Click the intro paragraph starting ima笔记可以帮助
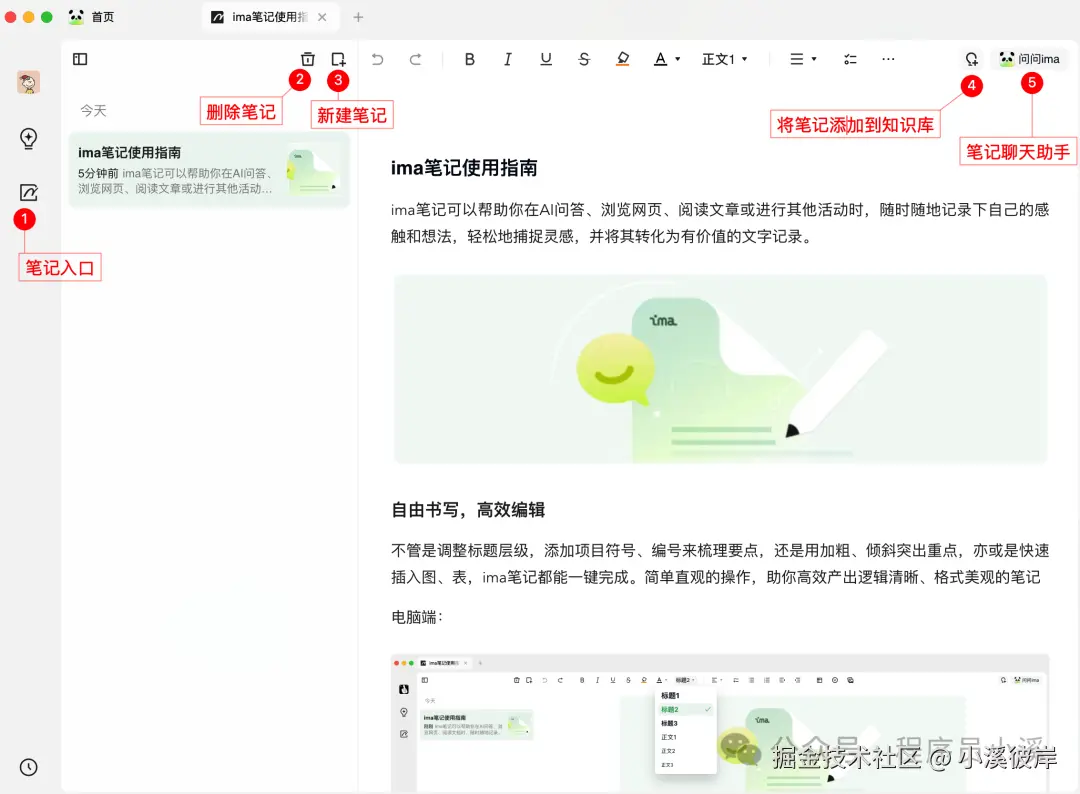Image resolution: width=1080 pixels, height=794 pixels. (x=720, y=223)
